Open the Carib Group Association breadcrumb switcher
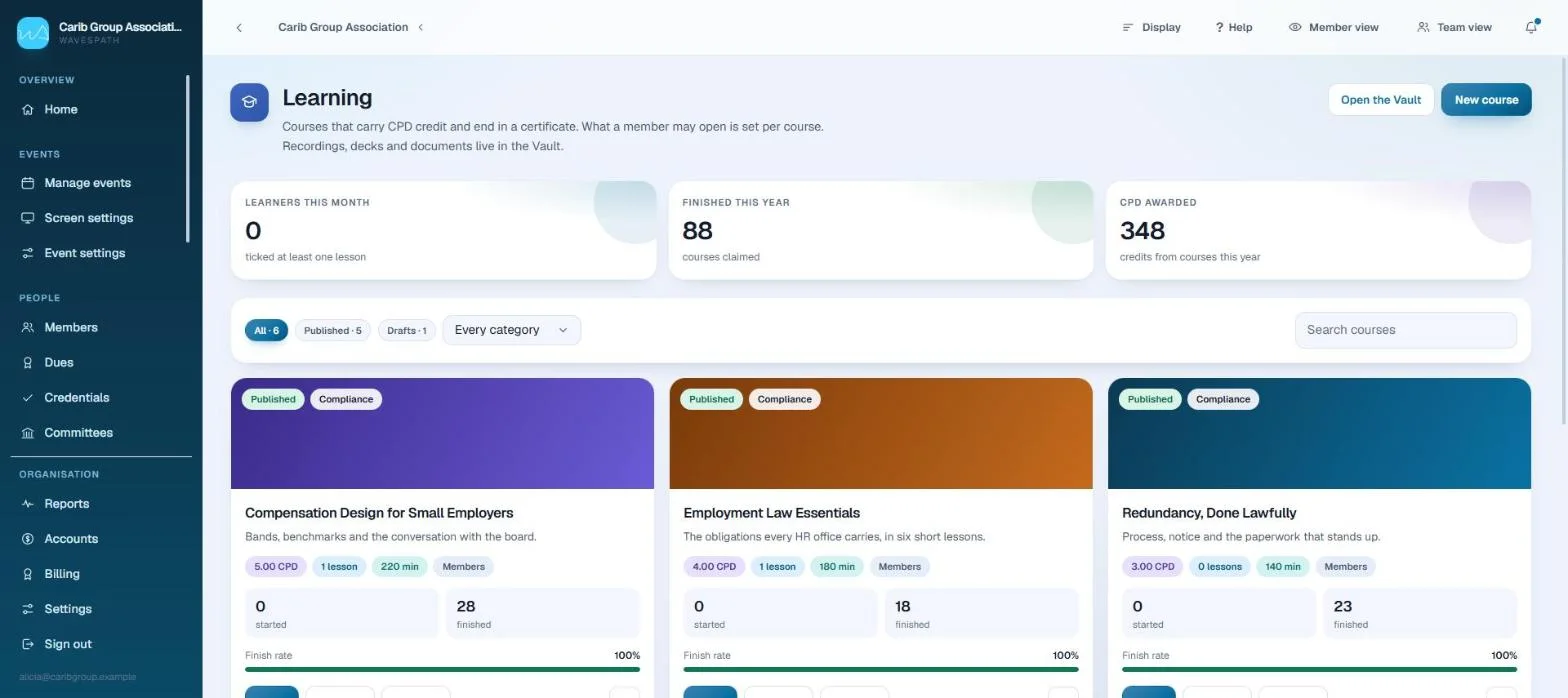This screenshot has height=698, width=1568. click(x=351, y=27)
